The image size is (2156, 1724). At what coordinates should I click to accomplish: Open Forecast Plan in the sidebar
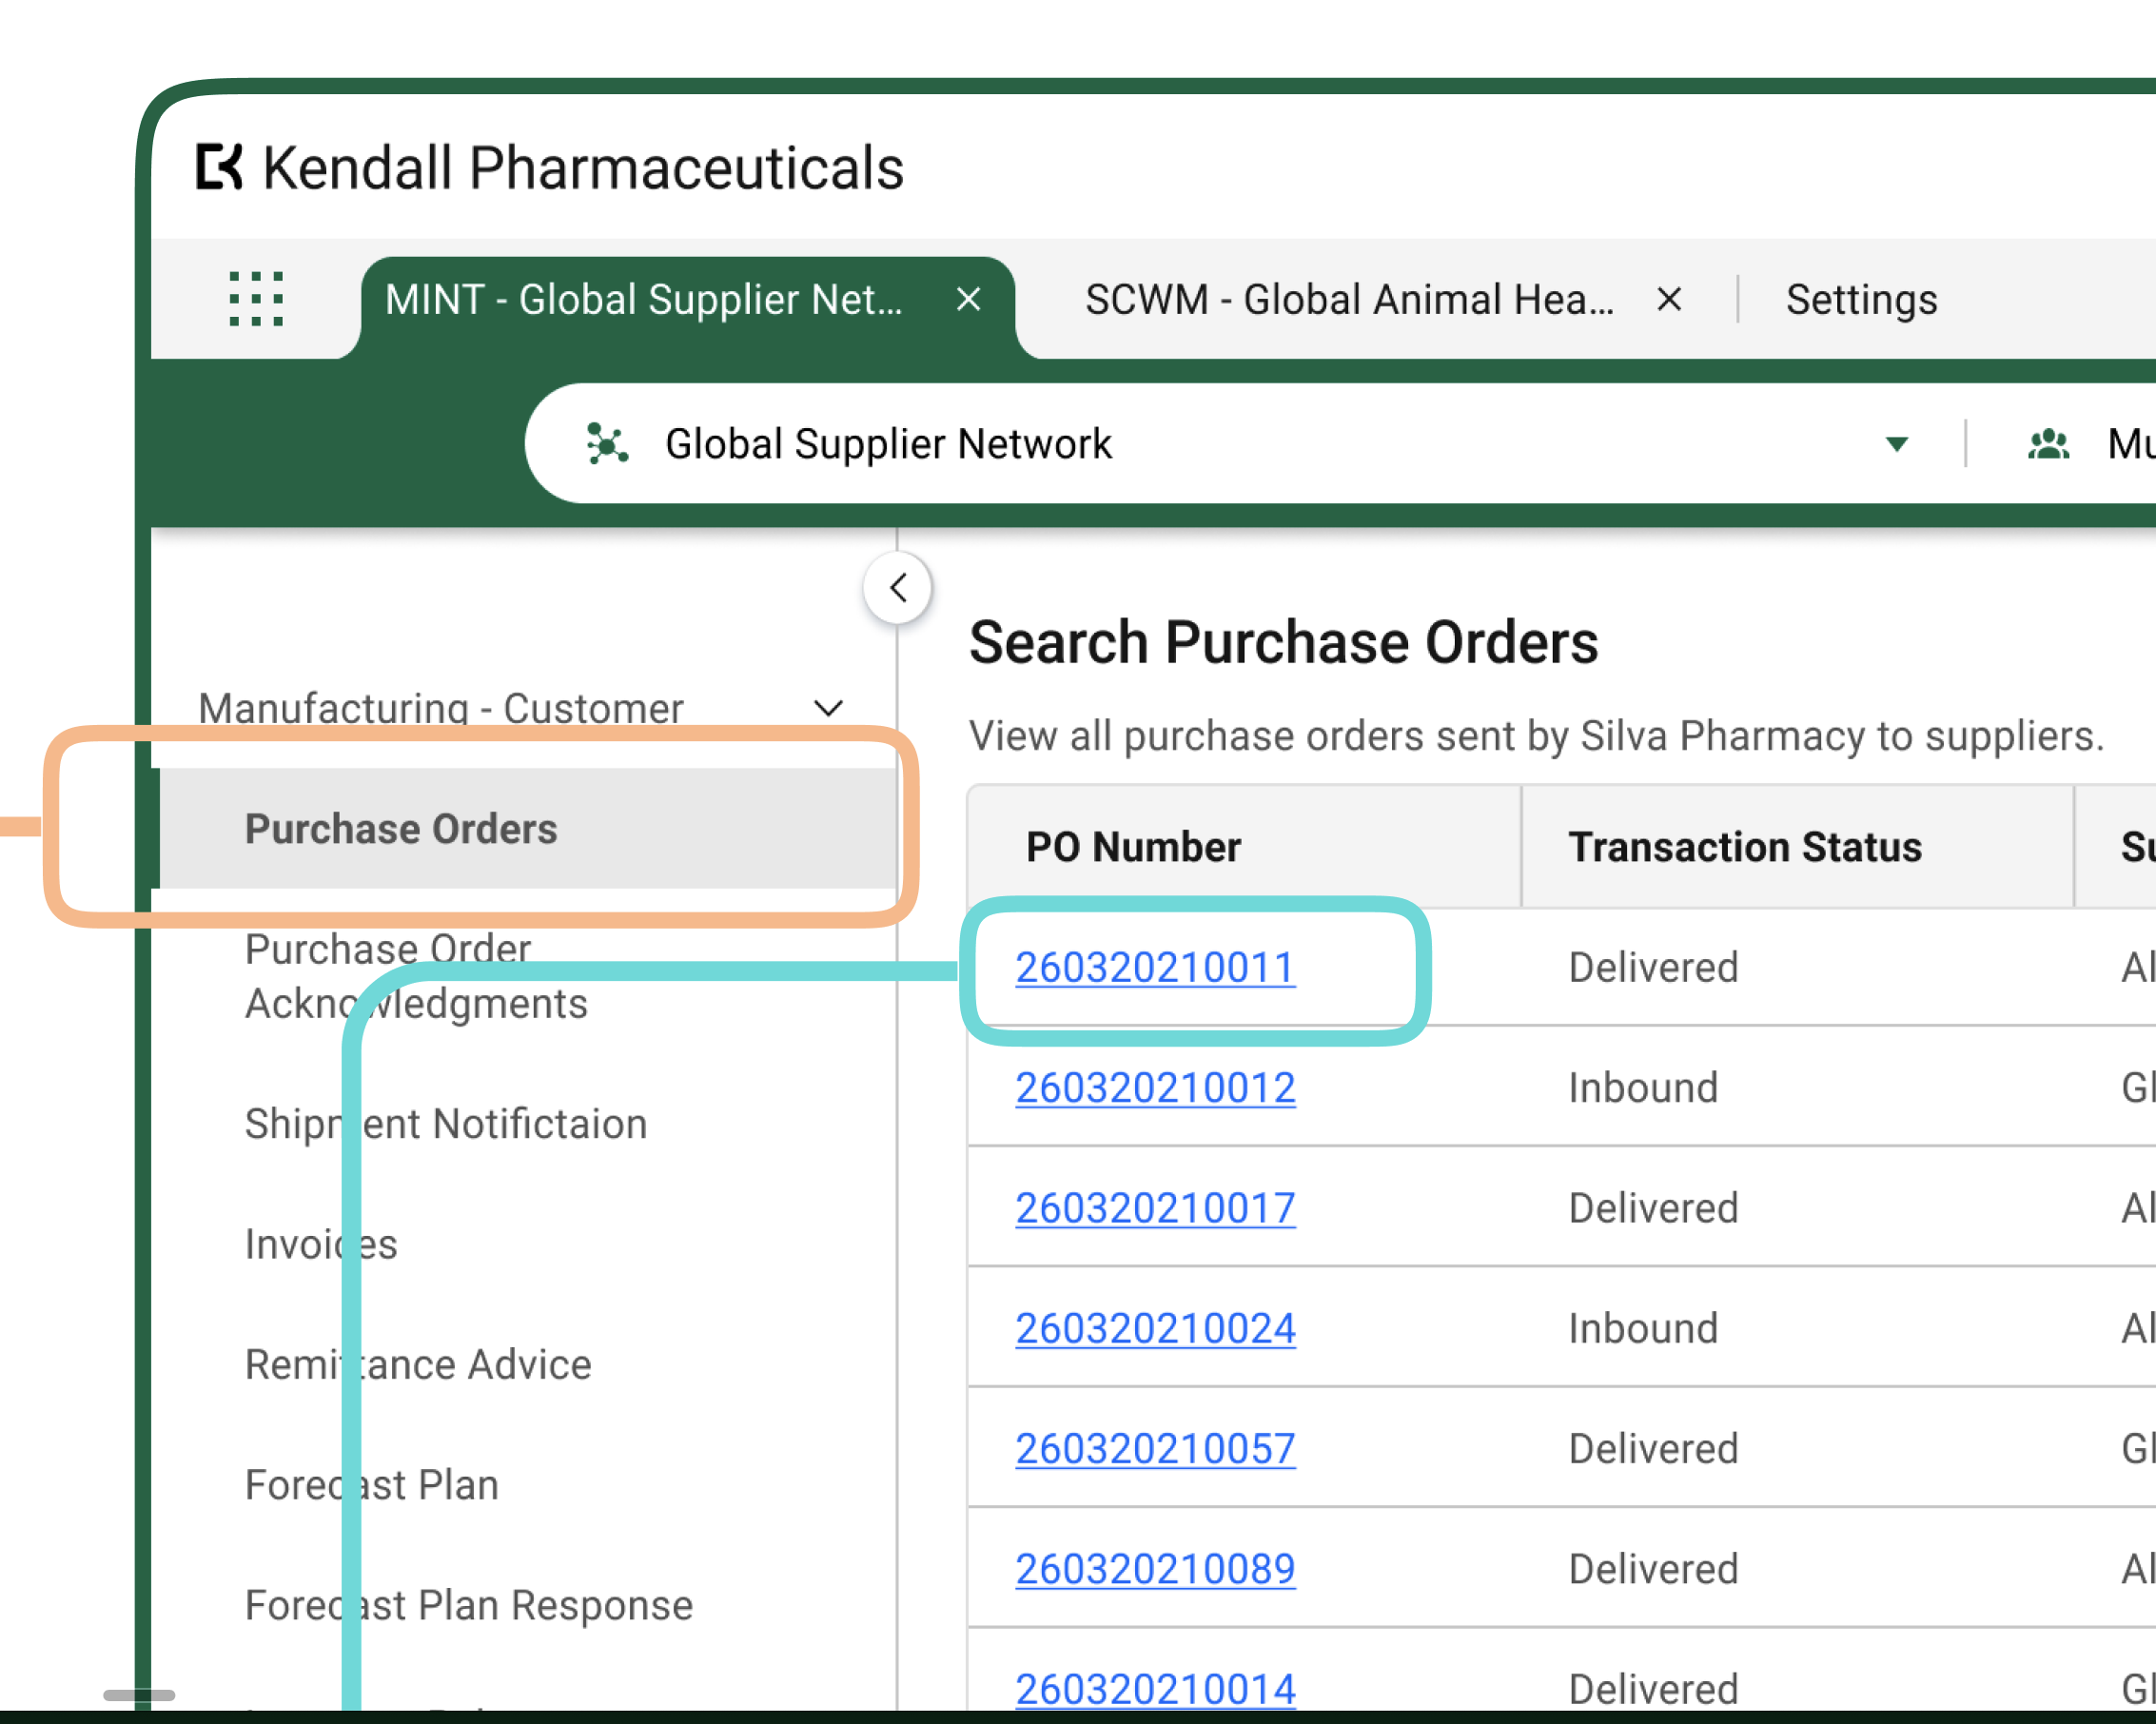[x=372, y=1484]
